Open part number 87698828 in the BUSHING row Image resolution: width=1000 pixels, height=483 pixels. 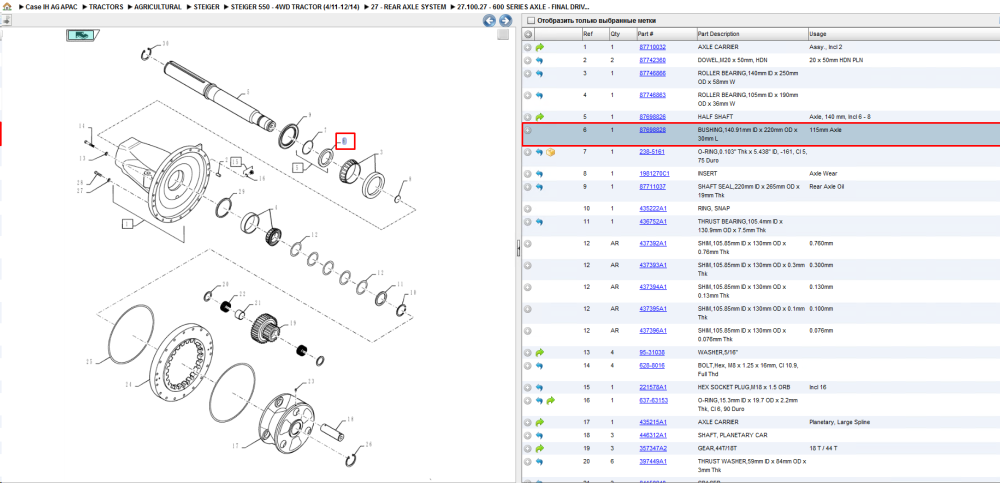652,130
